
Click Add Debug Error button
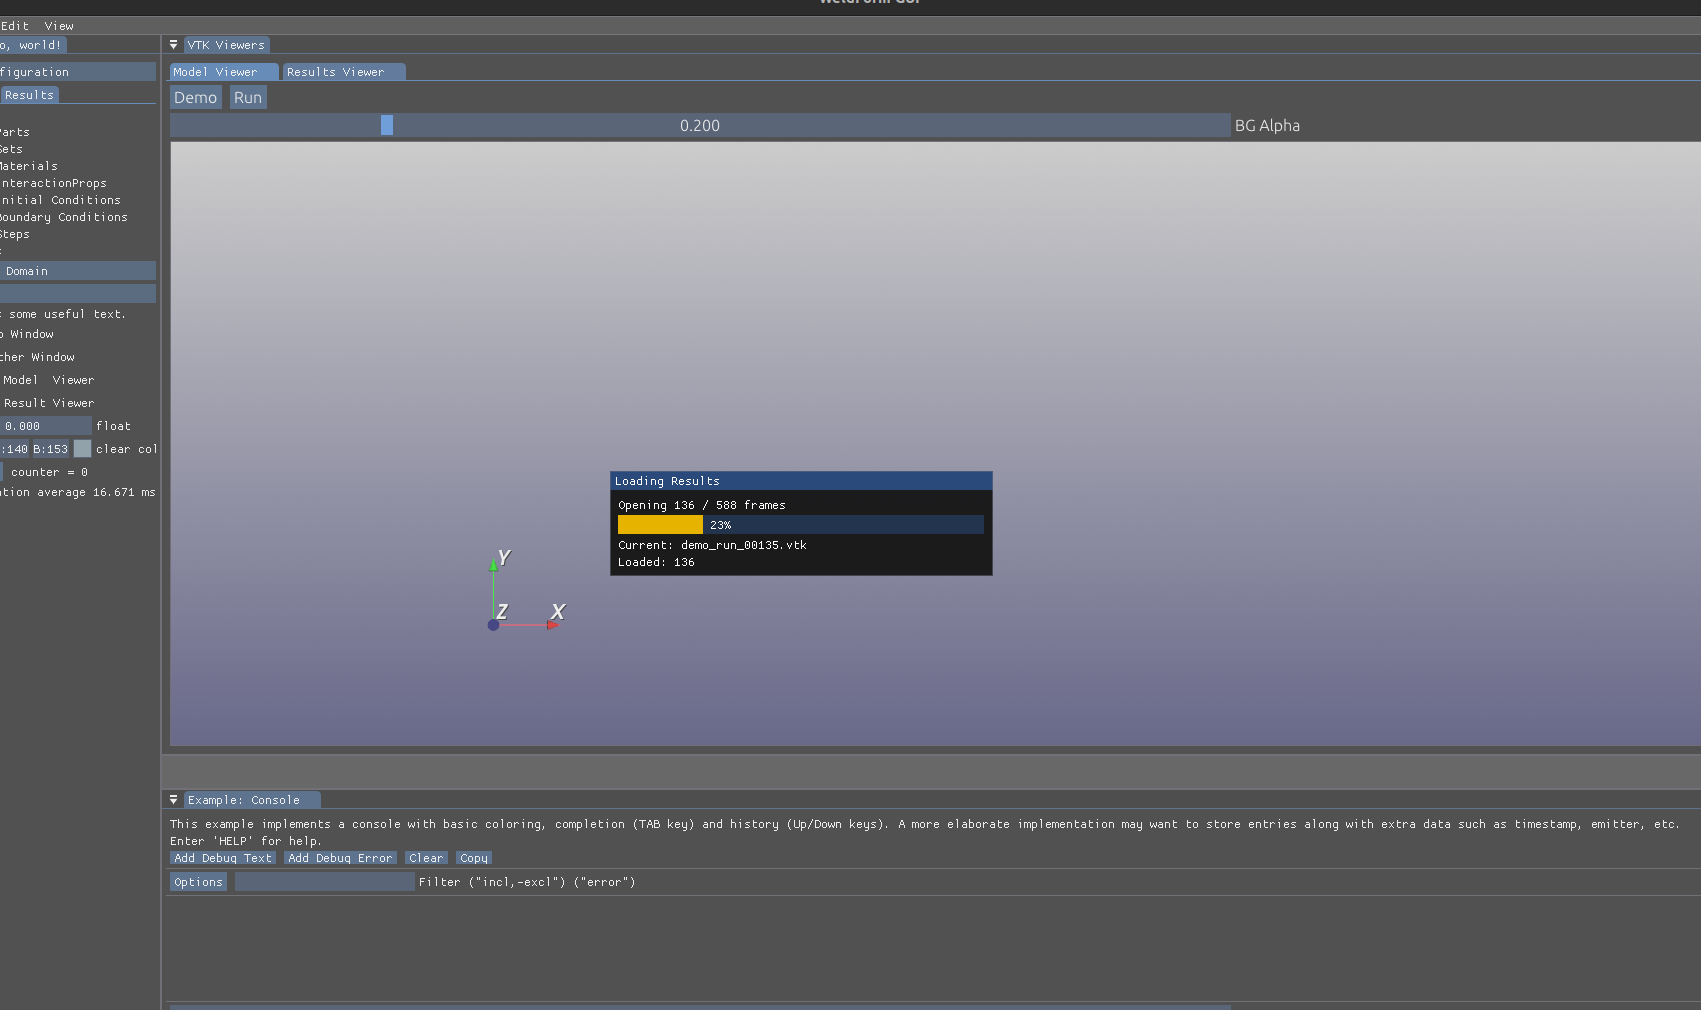(340, 858)
